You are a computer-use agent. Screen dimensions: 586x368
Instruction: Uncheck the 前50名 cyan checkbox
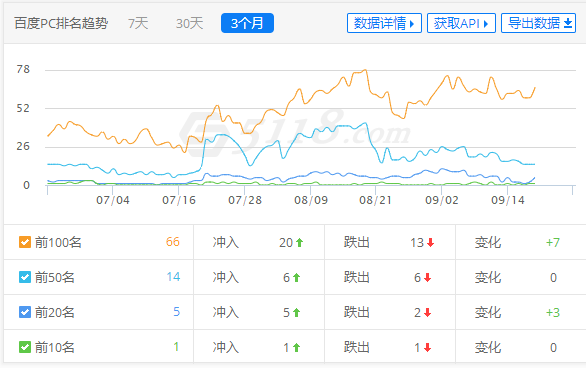(25, 277)
